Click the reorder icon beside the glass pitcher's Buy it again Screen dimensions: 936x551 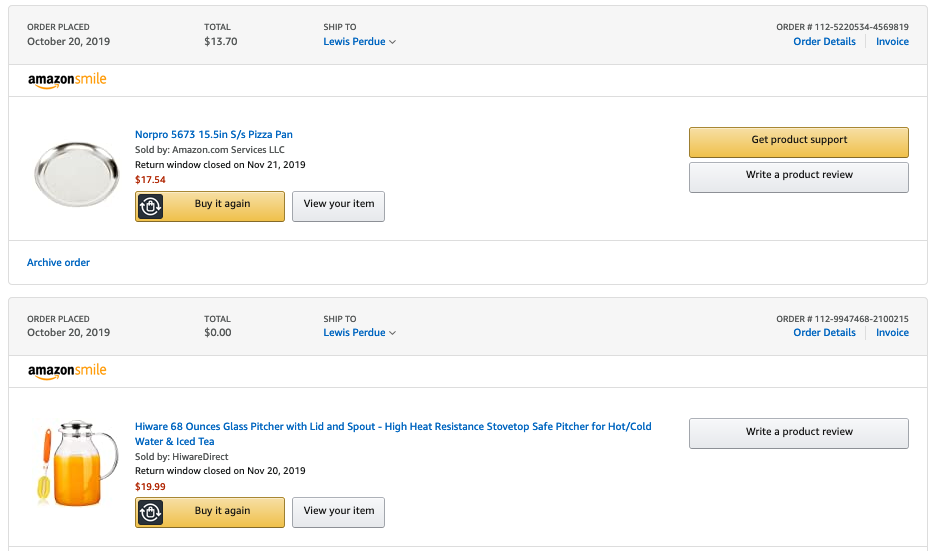point(150,512)
